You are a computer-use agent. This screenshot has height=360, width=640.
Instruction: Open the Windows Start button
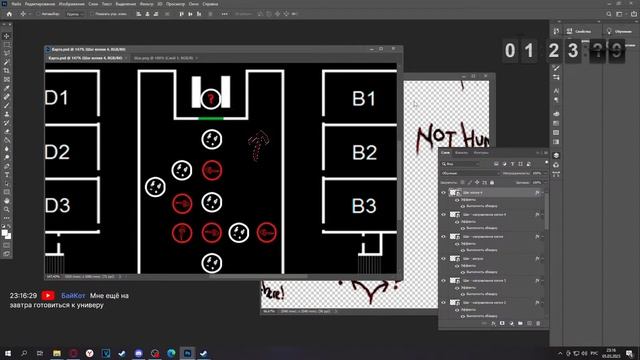pos(8,353)
